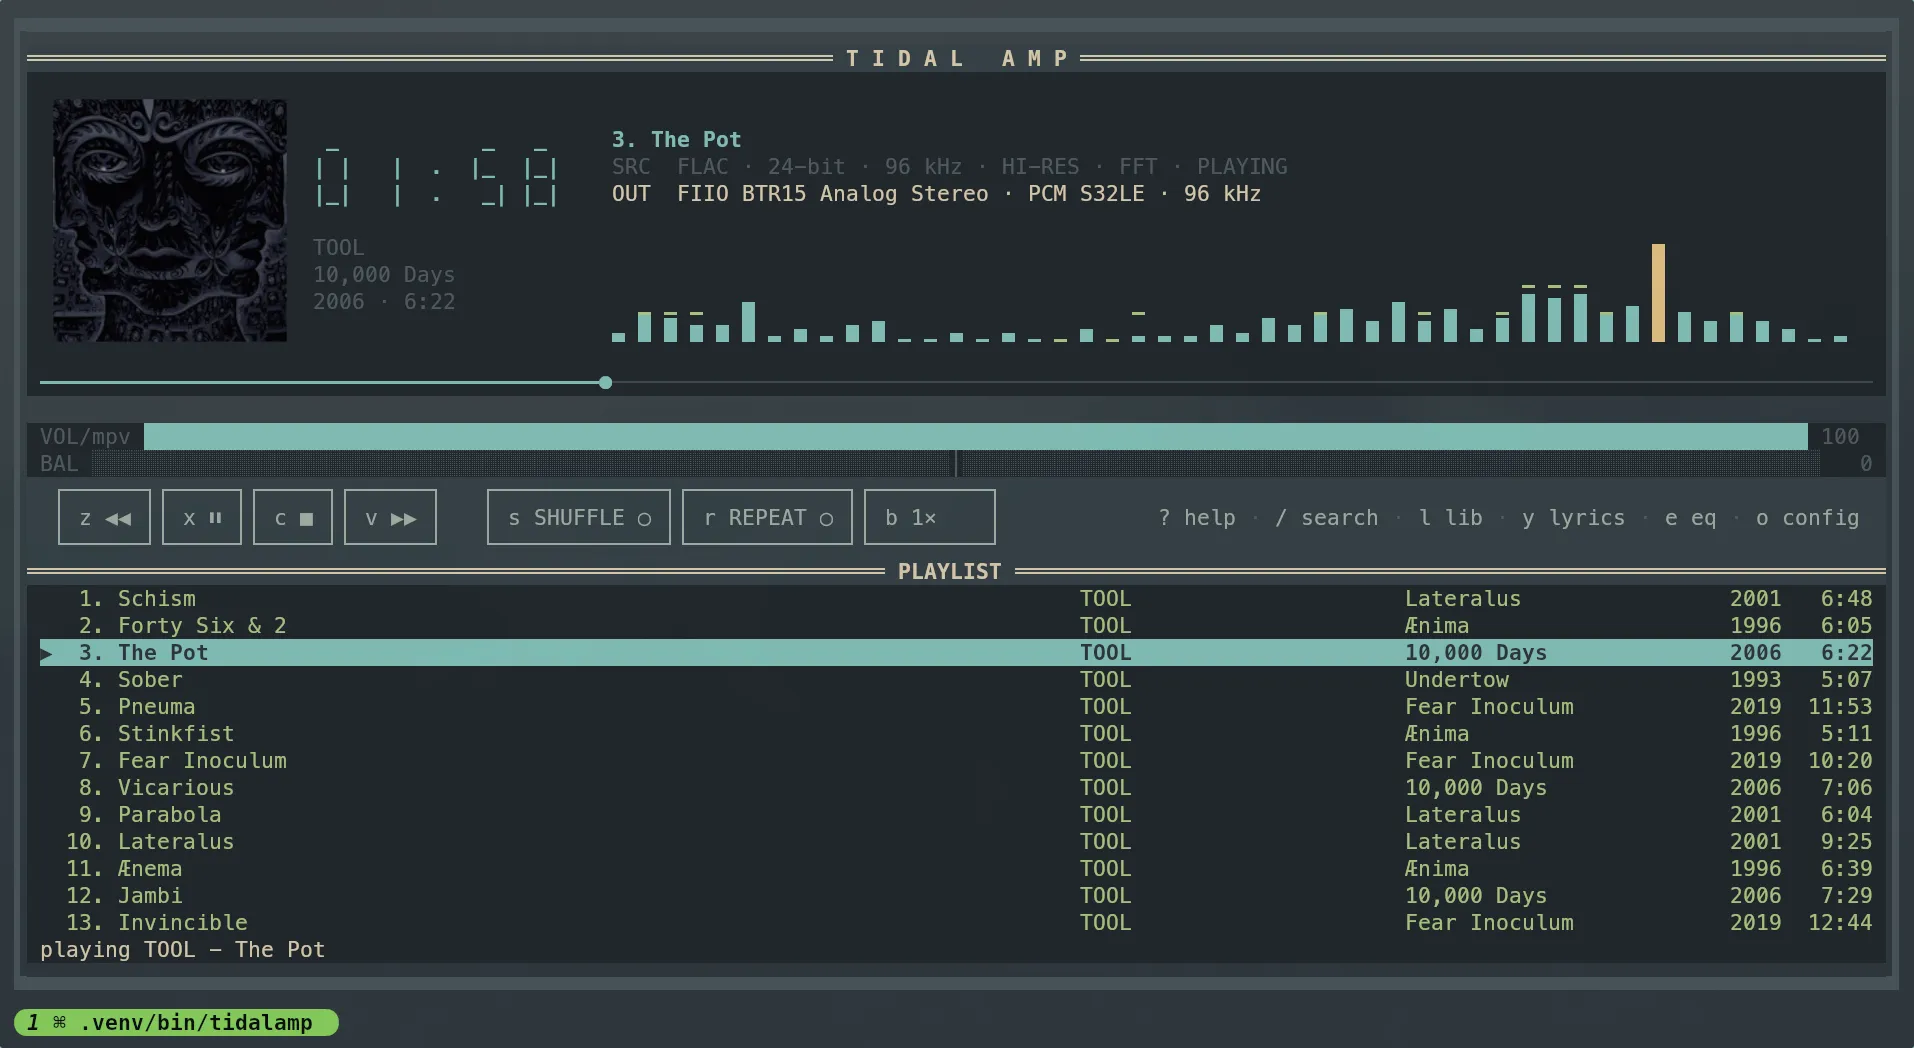Viewport: 1914px width, 1048px height.
Task: Click the BAL balance bar center marker
Action: [956, 463]
